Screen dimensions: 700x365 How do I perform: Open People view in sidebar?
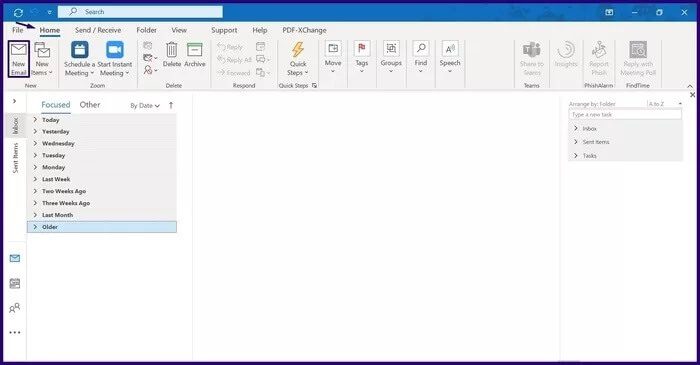(15, 308)
